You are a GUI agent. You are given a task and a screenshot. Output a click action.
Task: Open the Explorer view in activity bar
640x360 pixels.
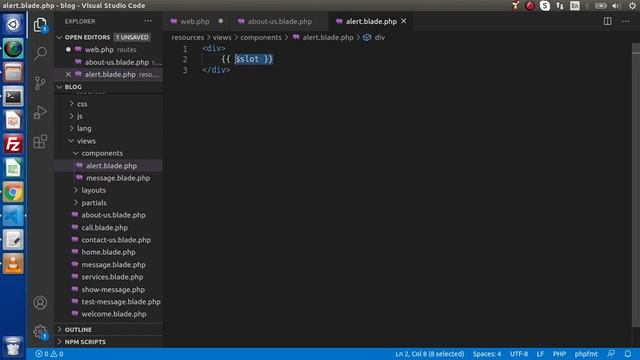[x=40, y=25]
